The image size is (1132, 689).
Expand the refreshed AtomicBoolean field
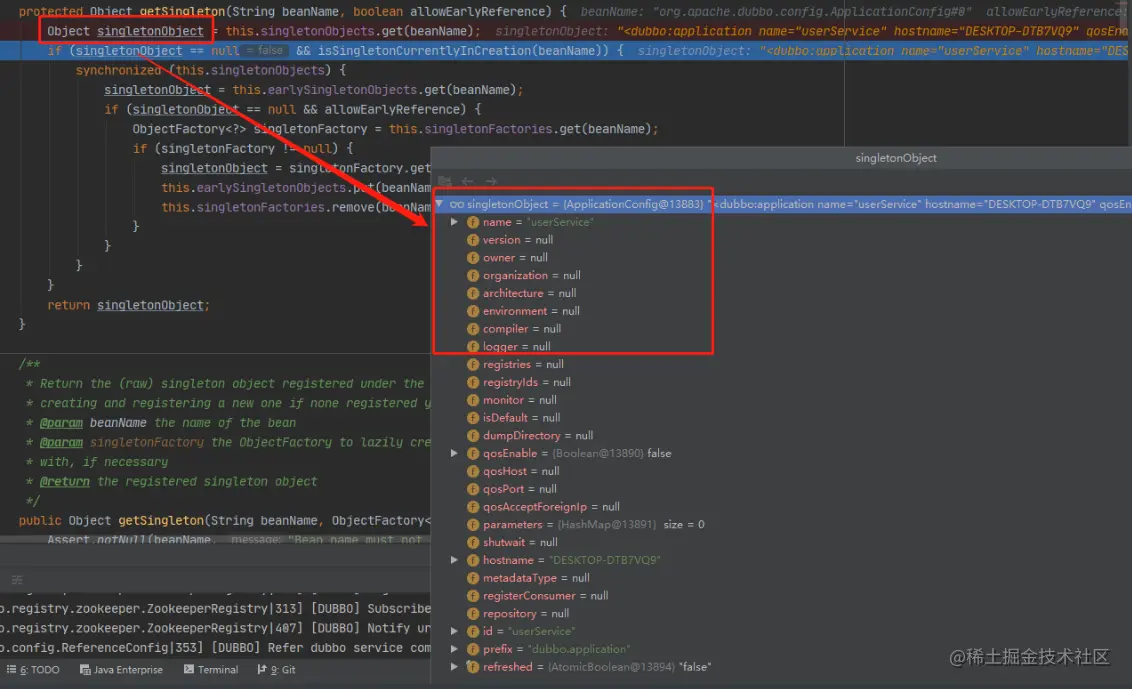(454, 667)
